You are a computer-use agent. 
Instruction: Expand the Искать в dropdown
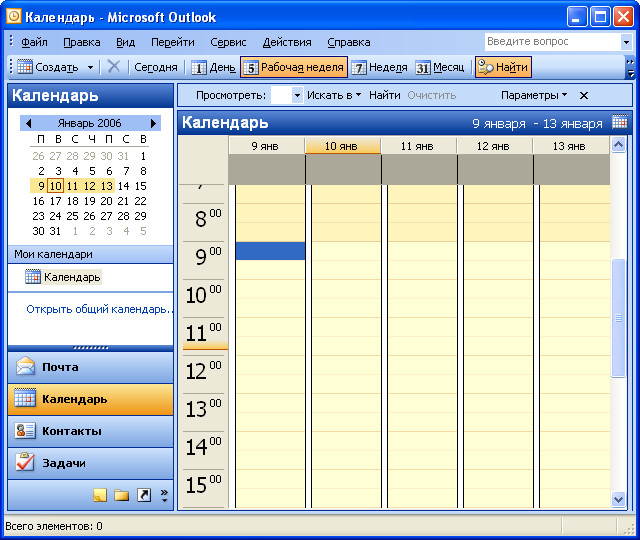[334, 96]
